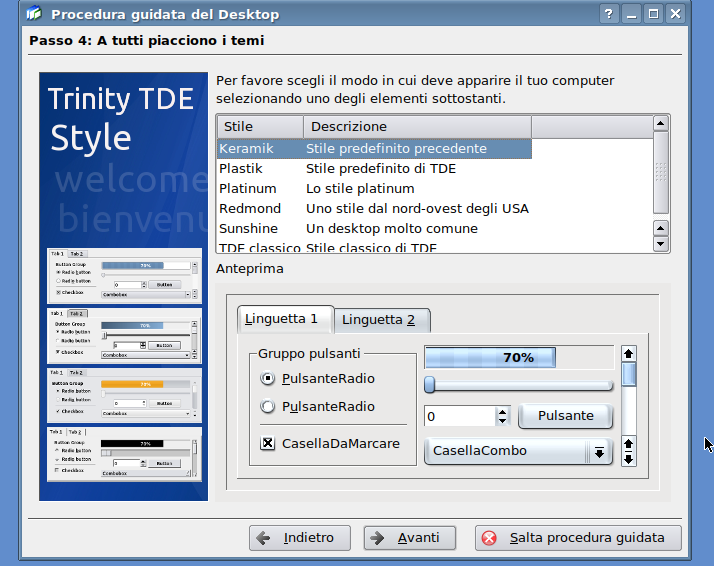Viewport: 714px width, 566px height.
Task: Select the first PulsanteRadio option
Action: point(317,378)
